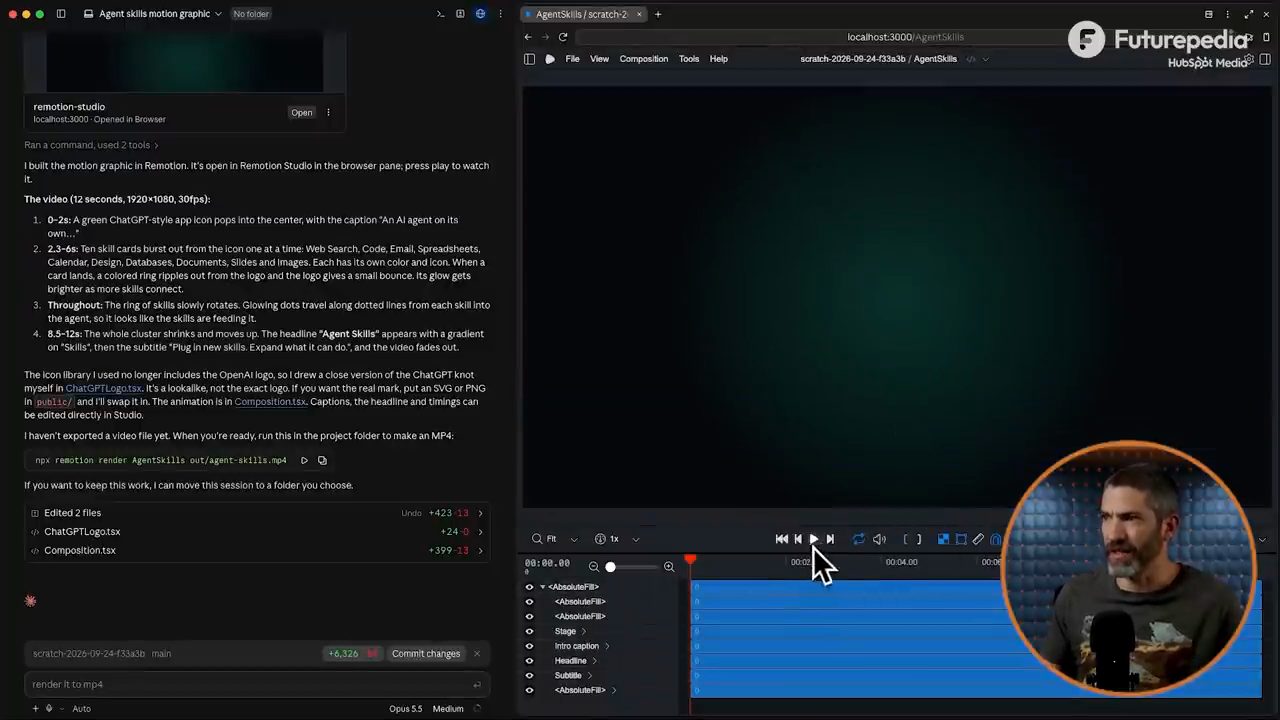Hide the Intro caption layer
1280x720 pixels.
pos(530,646)
